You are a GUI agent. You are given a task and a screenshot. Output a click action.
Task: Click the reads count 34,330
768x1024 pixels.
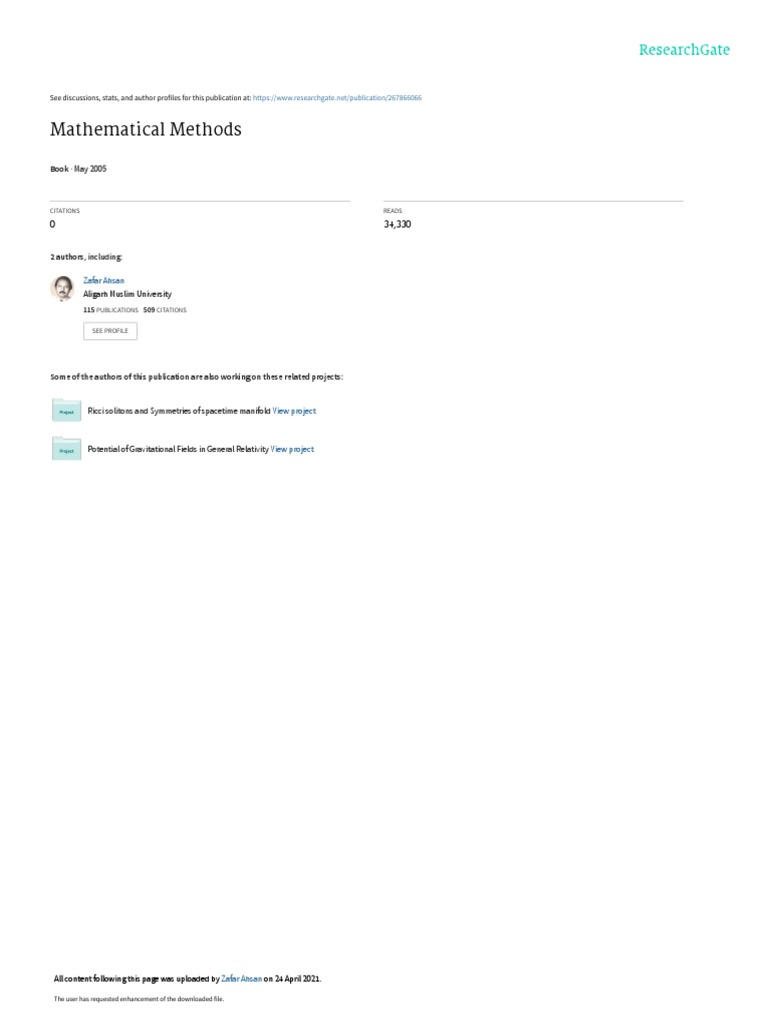[397, 224]
